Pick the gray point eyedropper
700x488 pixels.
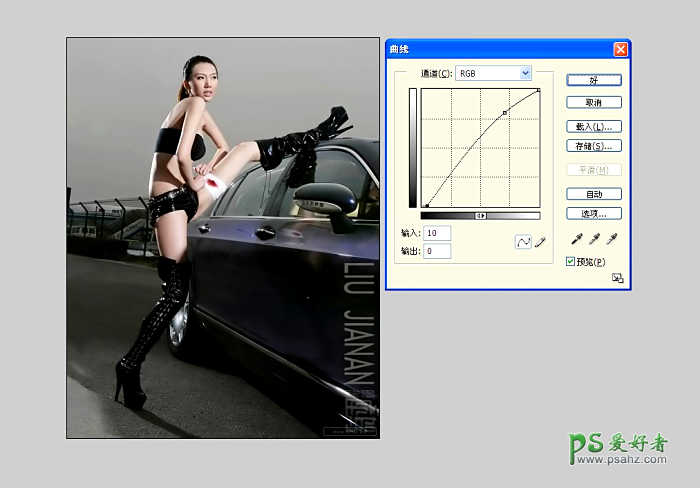(594, 239)
